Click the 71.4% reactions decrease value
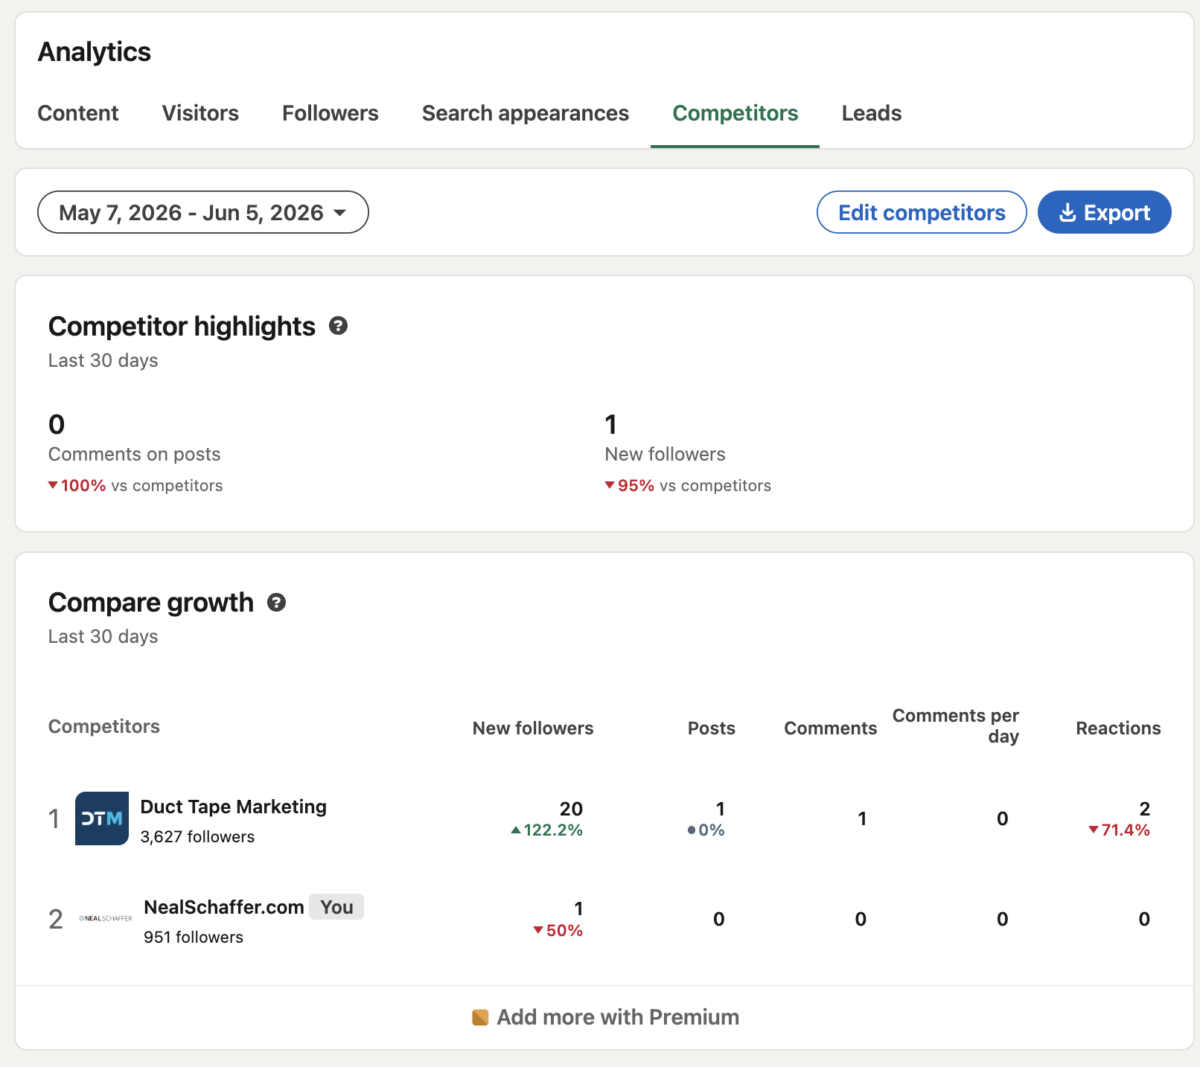Screen dimensions: 1200x1067 (x=1119, y=830)
